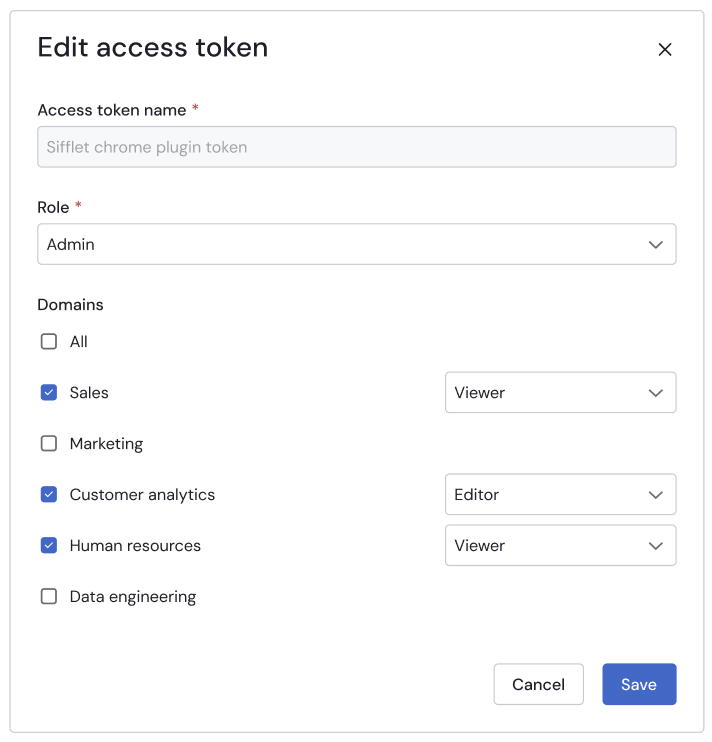
Task: Expand the Customer analytics Editor dropdown
Action: [560, 495]
